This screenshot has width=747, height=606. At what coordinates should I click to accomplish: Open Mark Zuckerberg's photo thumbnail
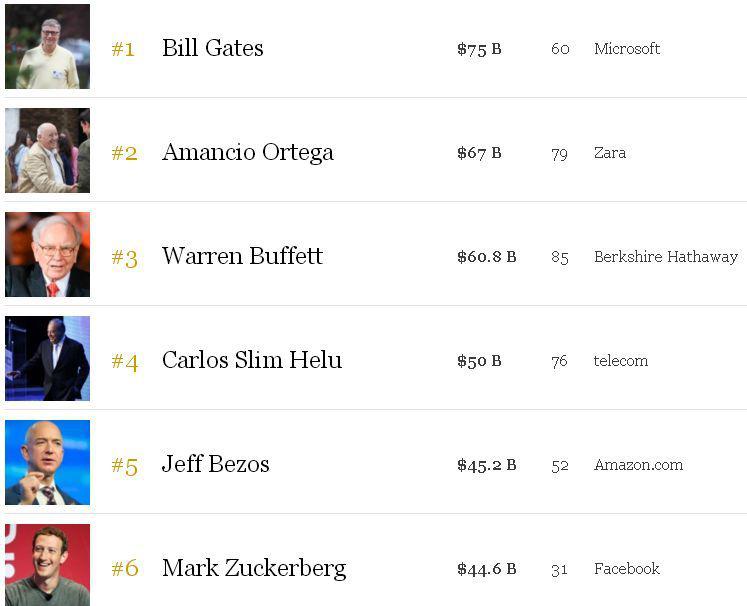coord(47,565)
